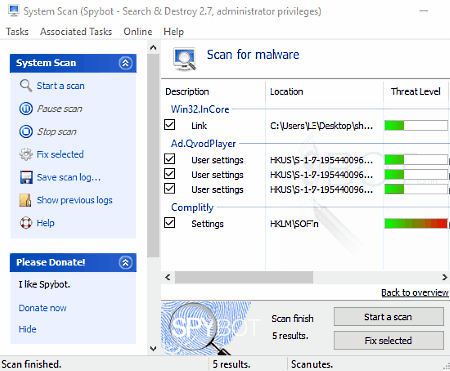This screenshot has height=371, width=450.
Task: Click the Link row threat level bar
Action: (416, 125)
